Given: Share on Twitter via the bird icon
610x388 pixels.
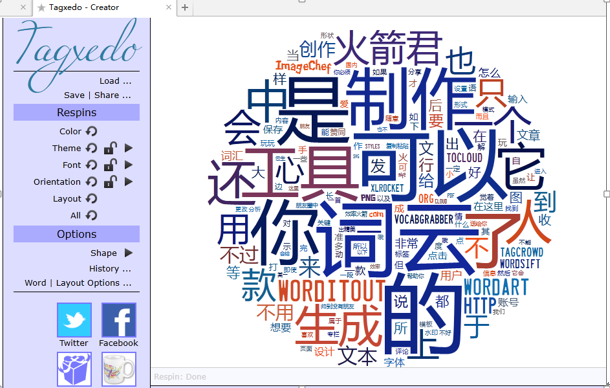Looking at the screenshot, I should pos(74,320).
